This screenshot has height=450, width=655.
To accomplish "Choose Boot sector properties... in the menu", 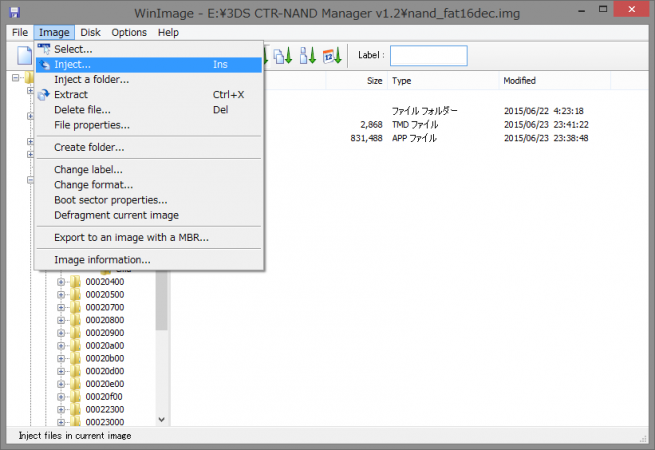I will (x=110, y=200).
